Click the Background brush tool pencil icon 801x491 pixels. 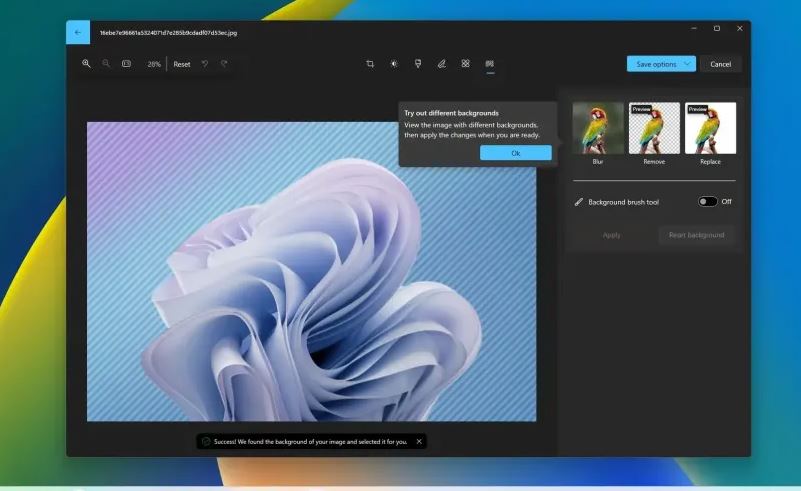click(x=579, y=202)
